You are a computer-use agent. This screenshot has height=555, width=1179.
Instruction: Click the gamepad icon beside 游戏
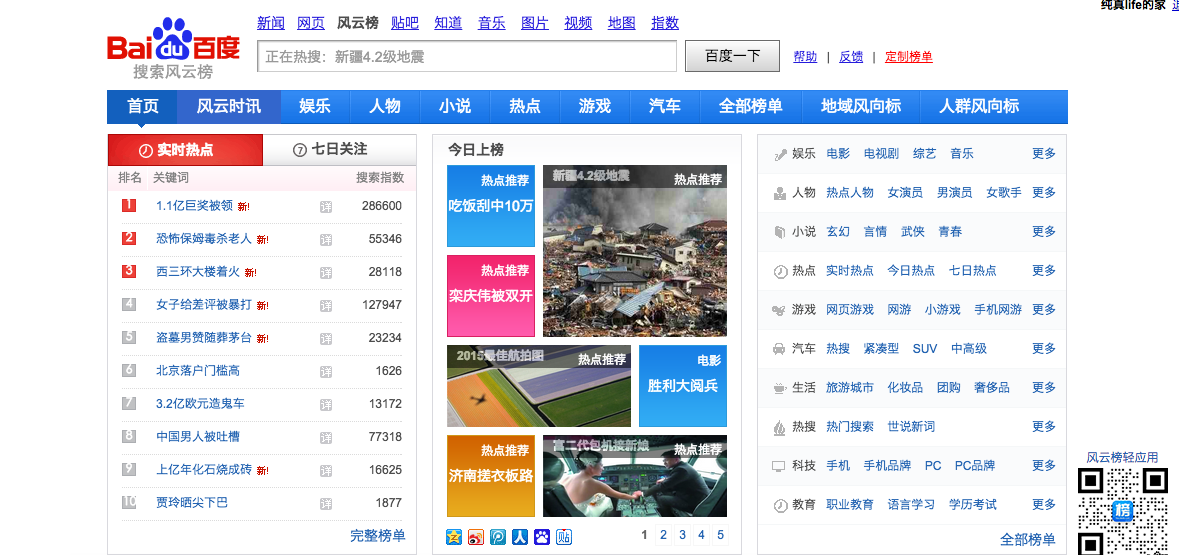pos(780,310)
